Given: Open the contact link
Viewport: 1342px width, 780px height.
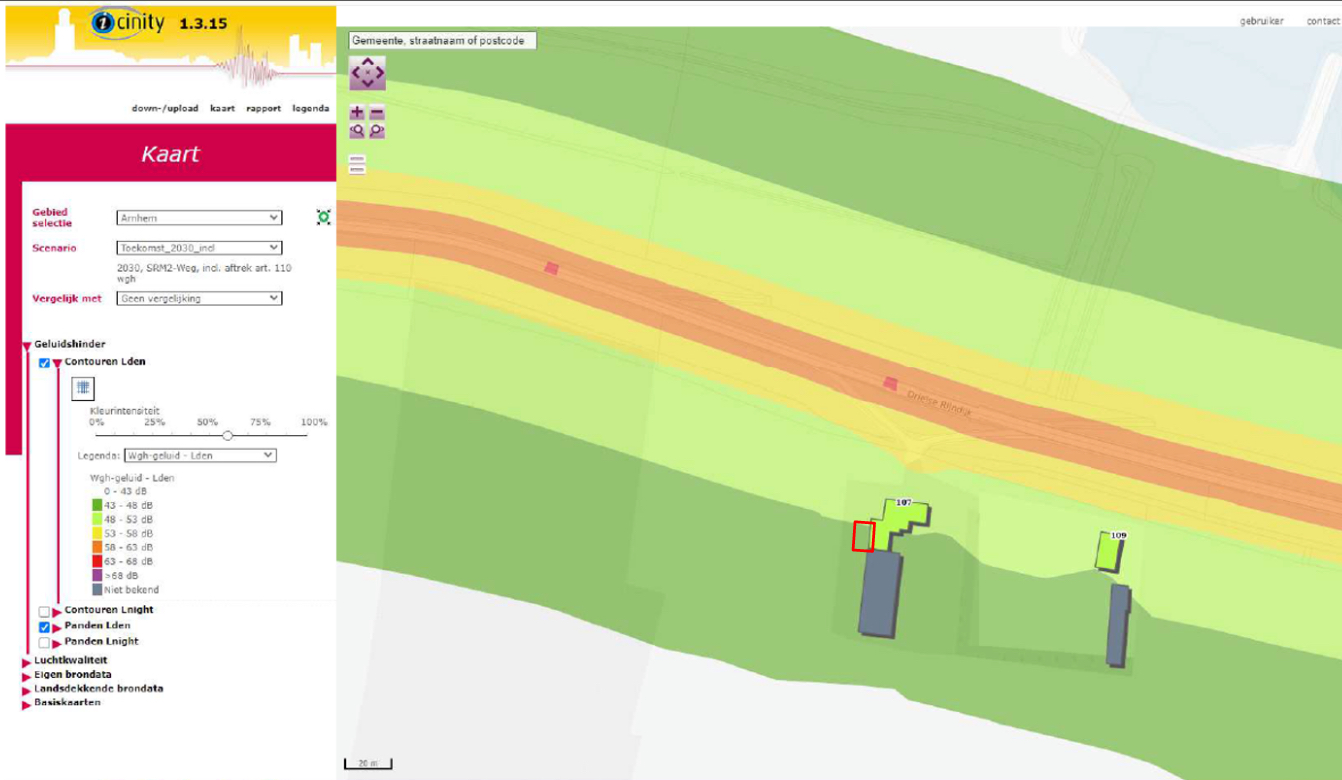Looking at the screenshot, I should click(1322, 21).
